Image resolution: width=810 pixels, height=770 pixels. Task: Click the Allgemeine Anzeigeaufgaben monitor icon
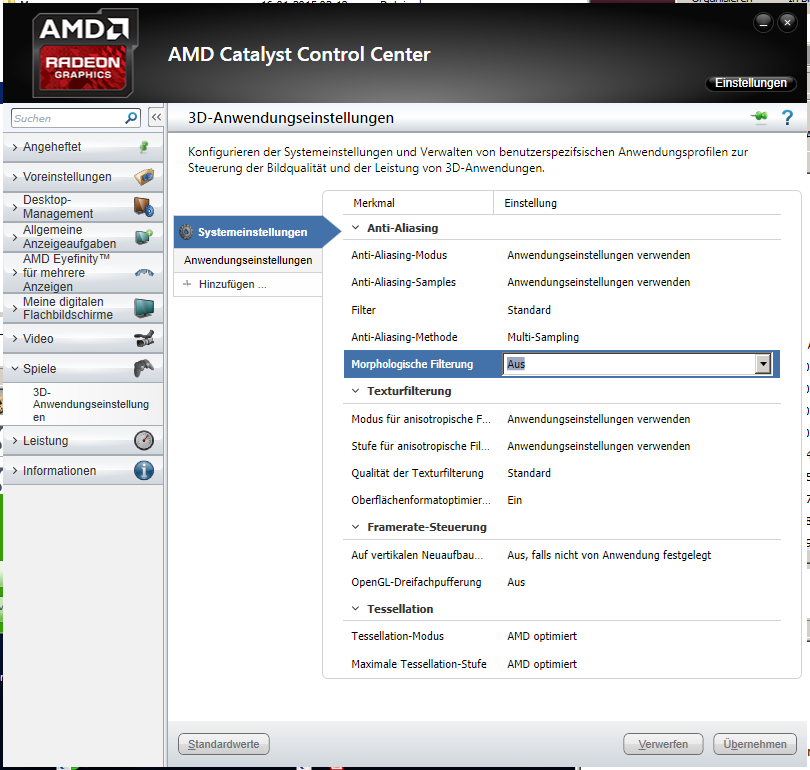point(144,237)
